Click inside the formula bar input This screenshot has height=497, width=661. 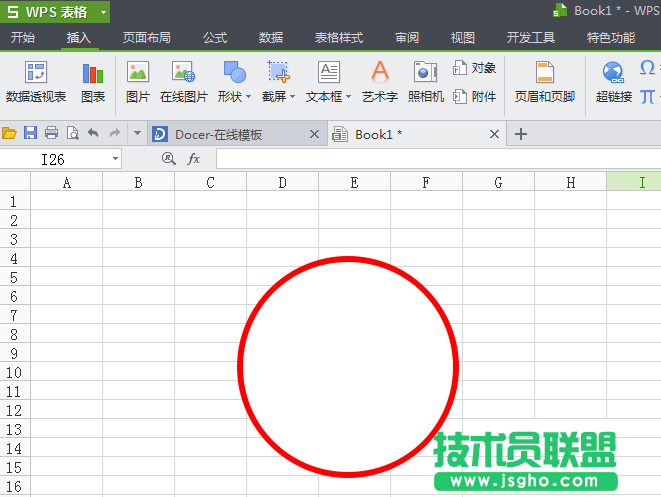pyautogui.click(x=438, y=159)
